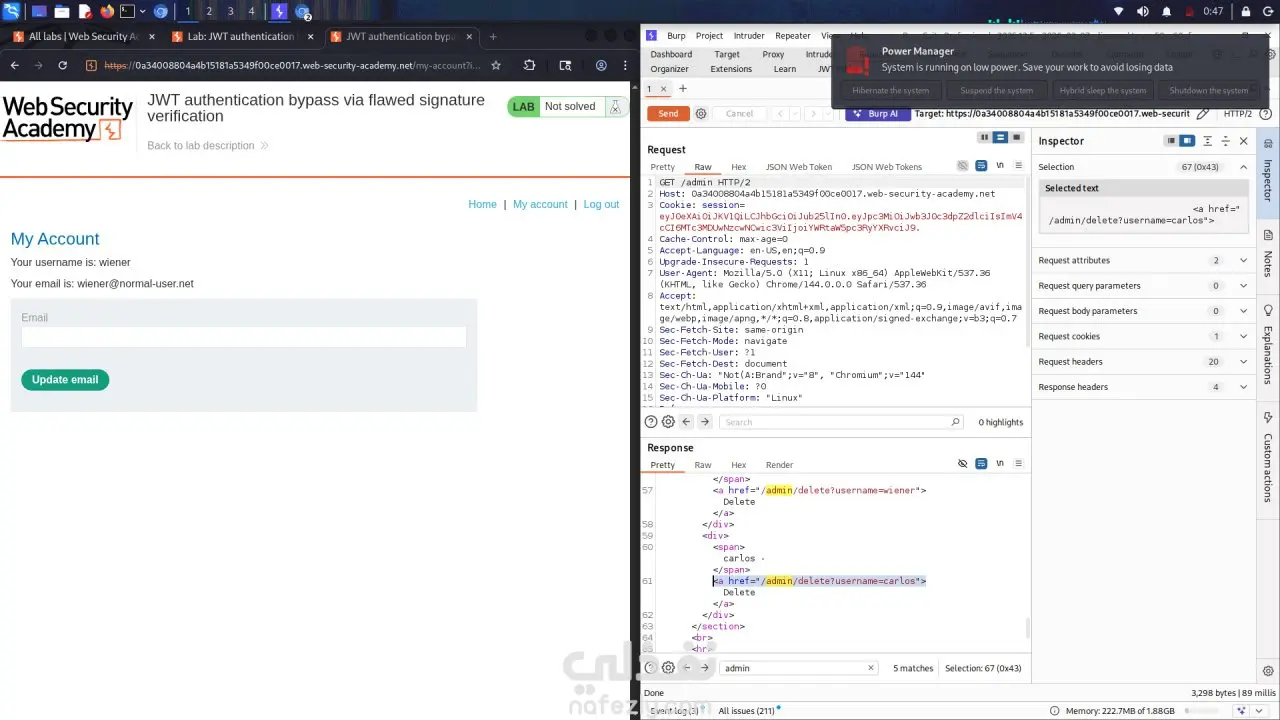The height and width of the screenshot is (720, 1280).
Task: Open the file manager panel icon
Action: [x=61, y=12]
